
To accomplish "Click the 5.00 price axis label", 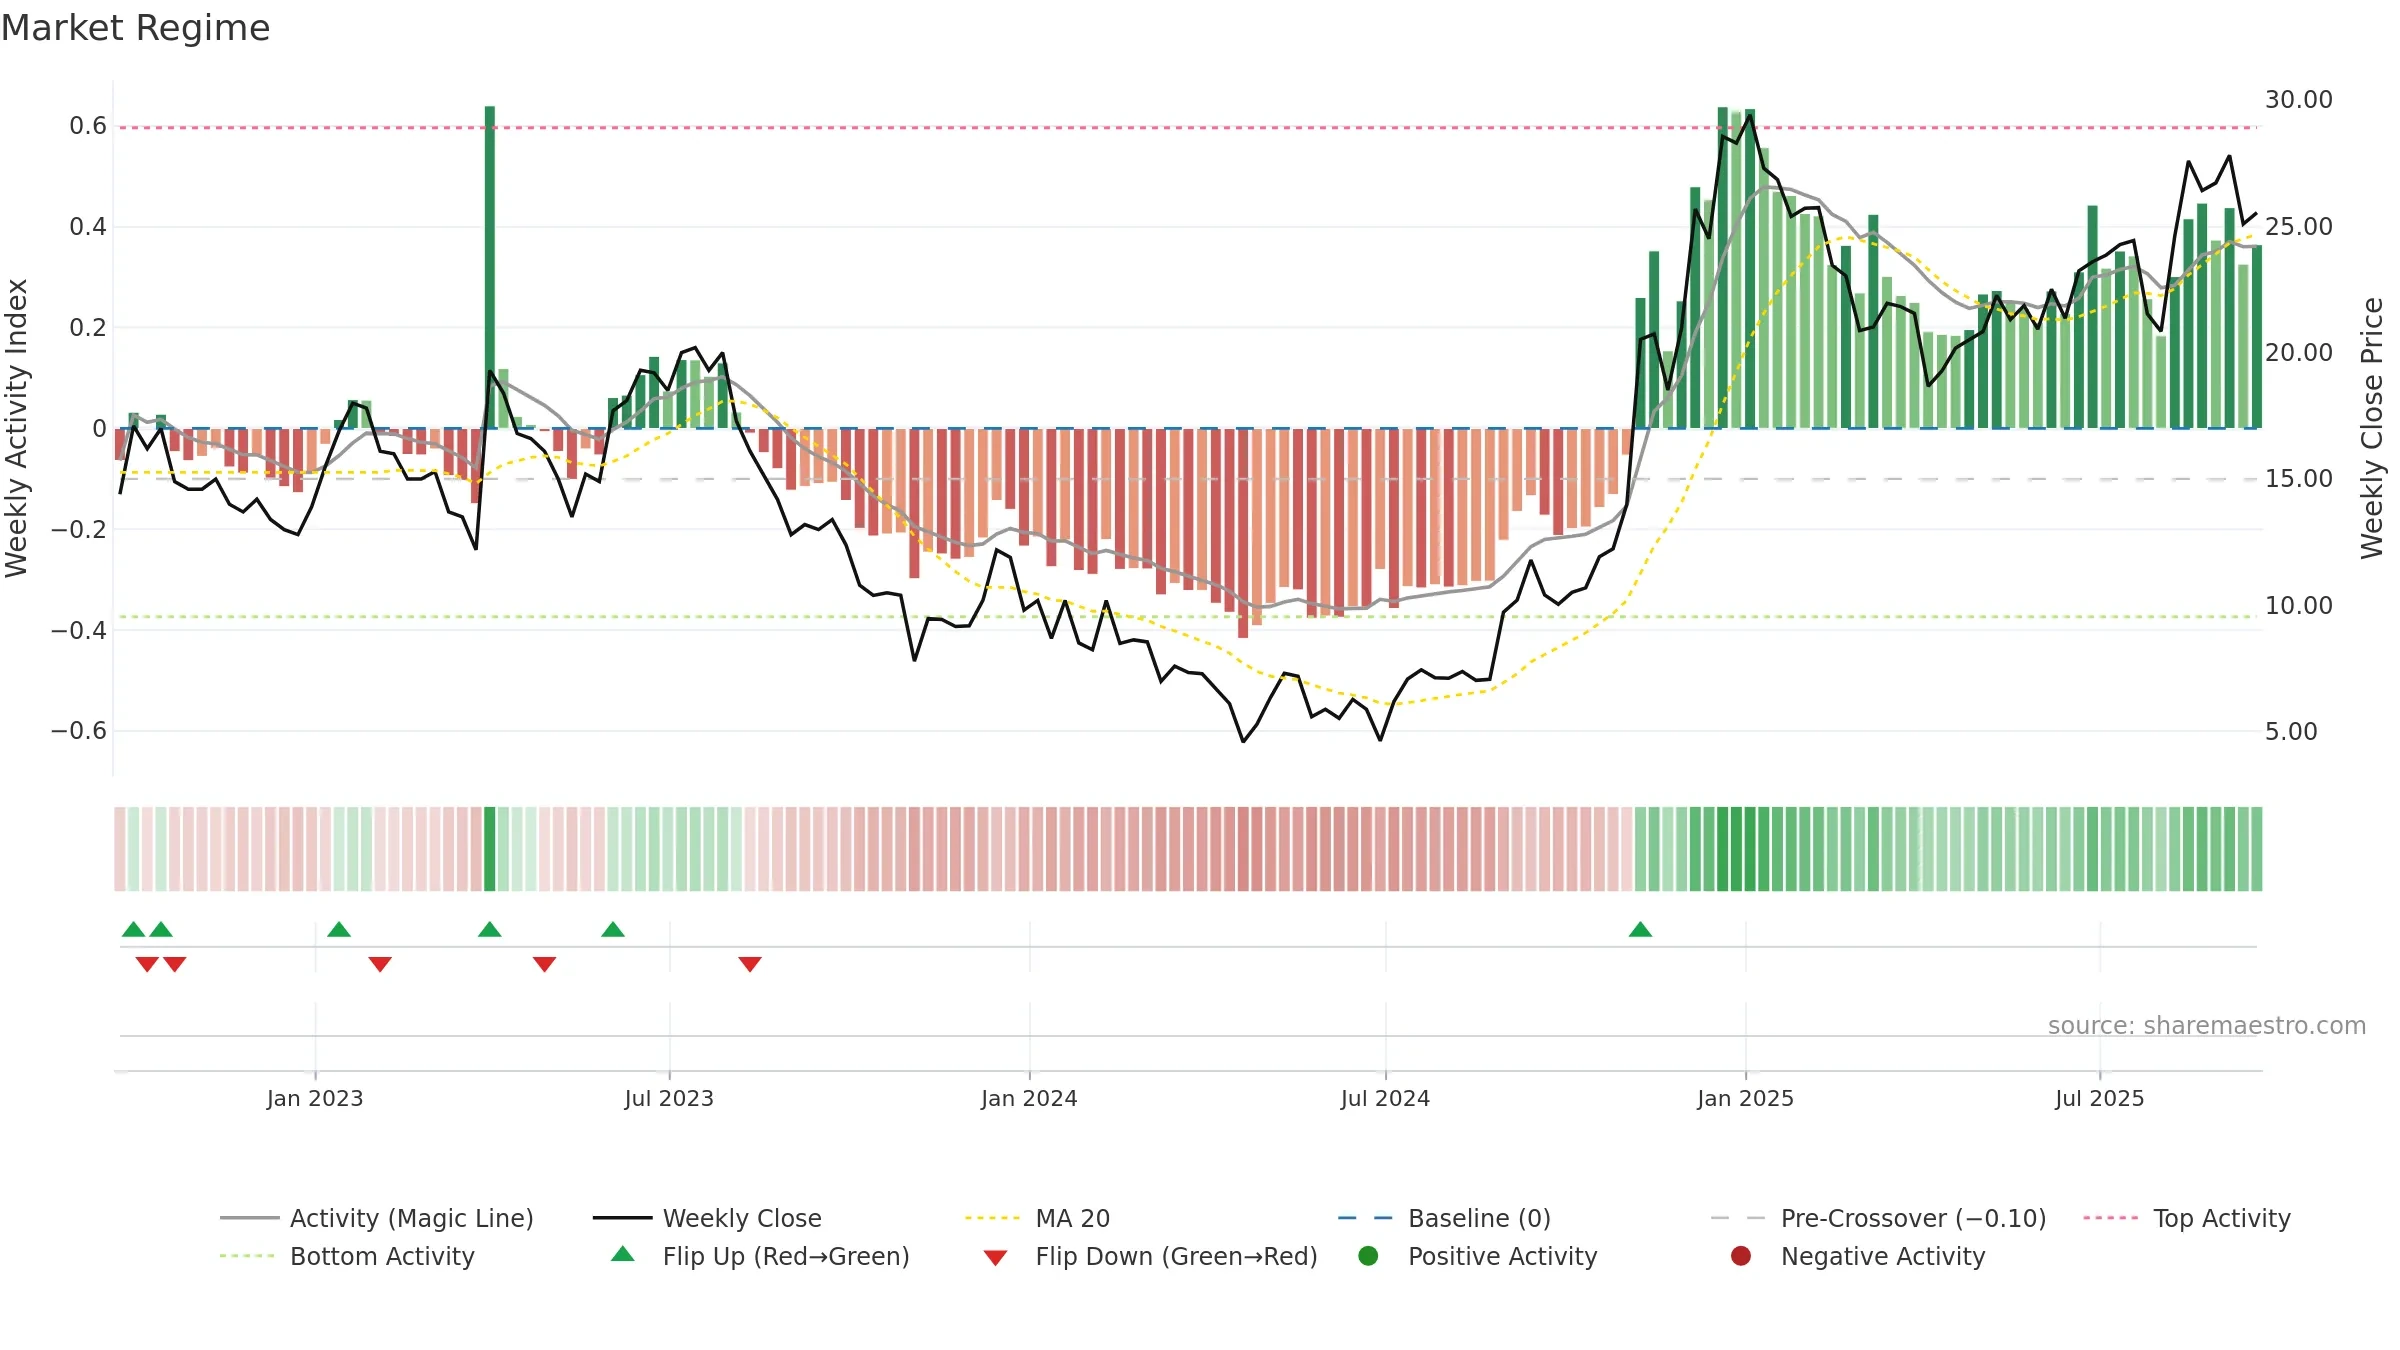I will coord(2291,732).
